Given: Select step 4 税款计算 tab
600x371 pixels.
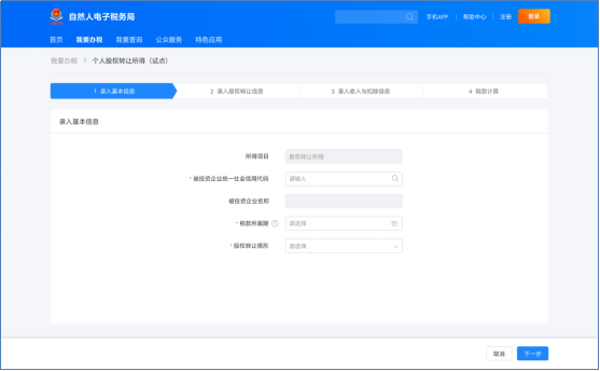Looking at the screenshot, I should (x=484, y=91).
